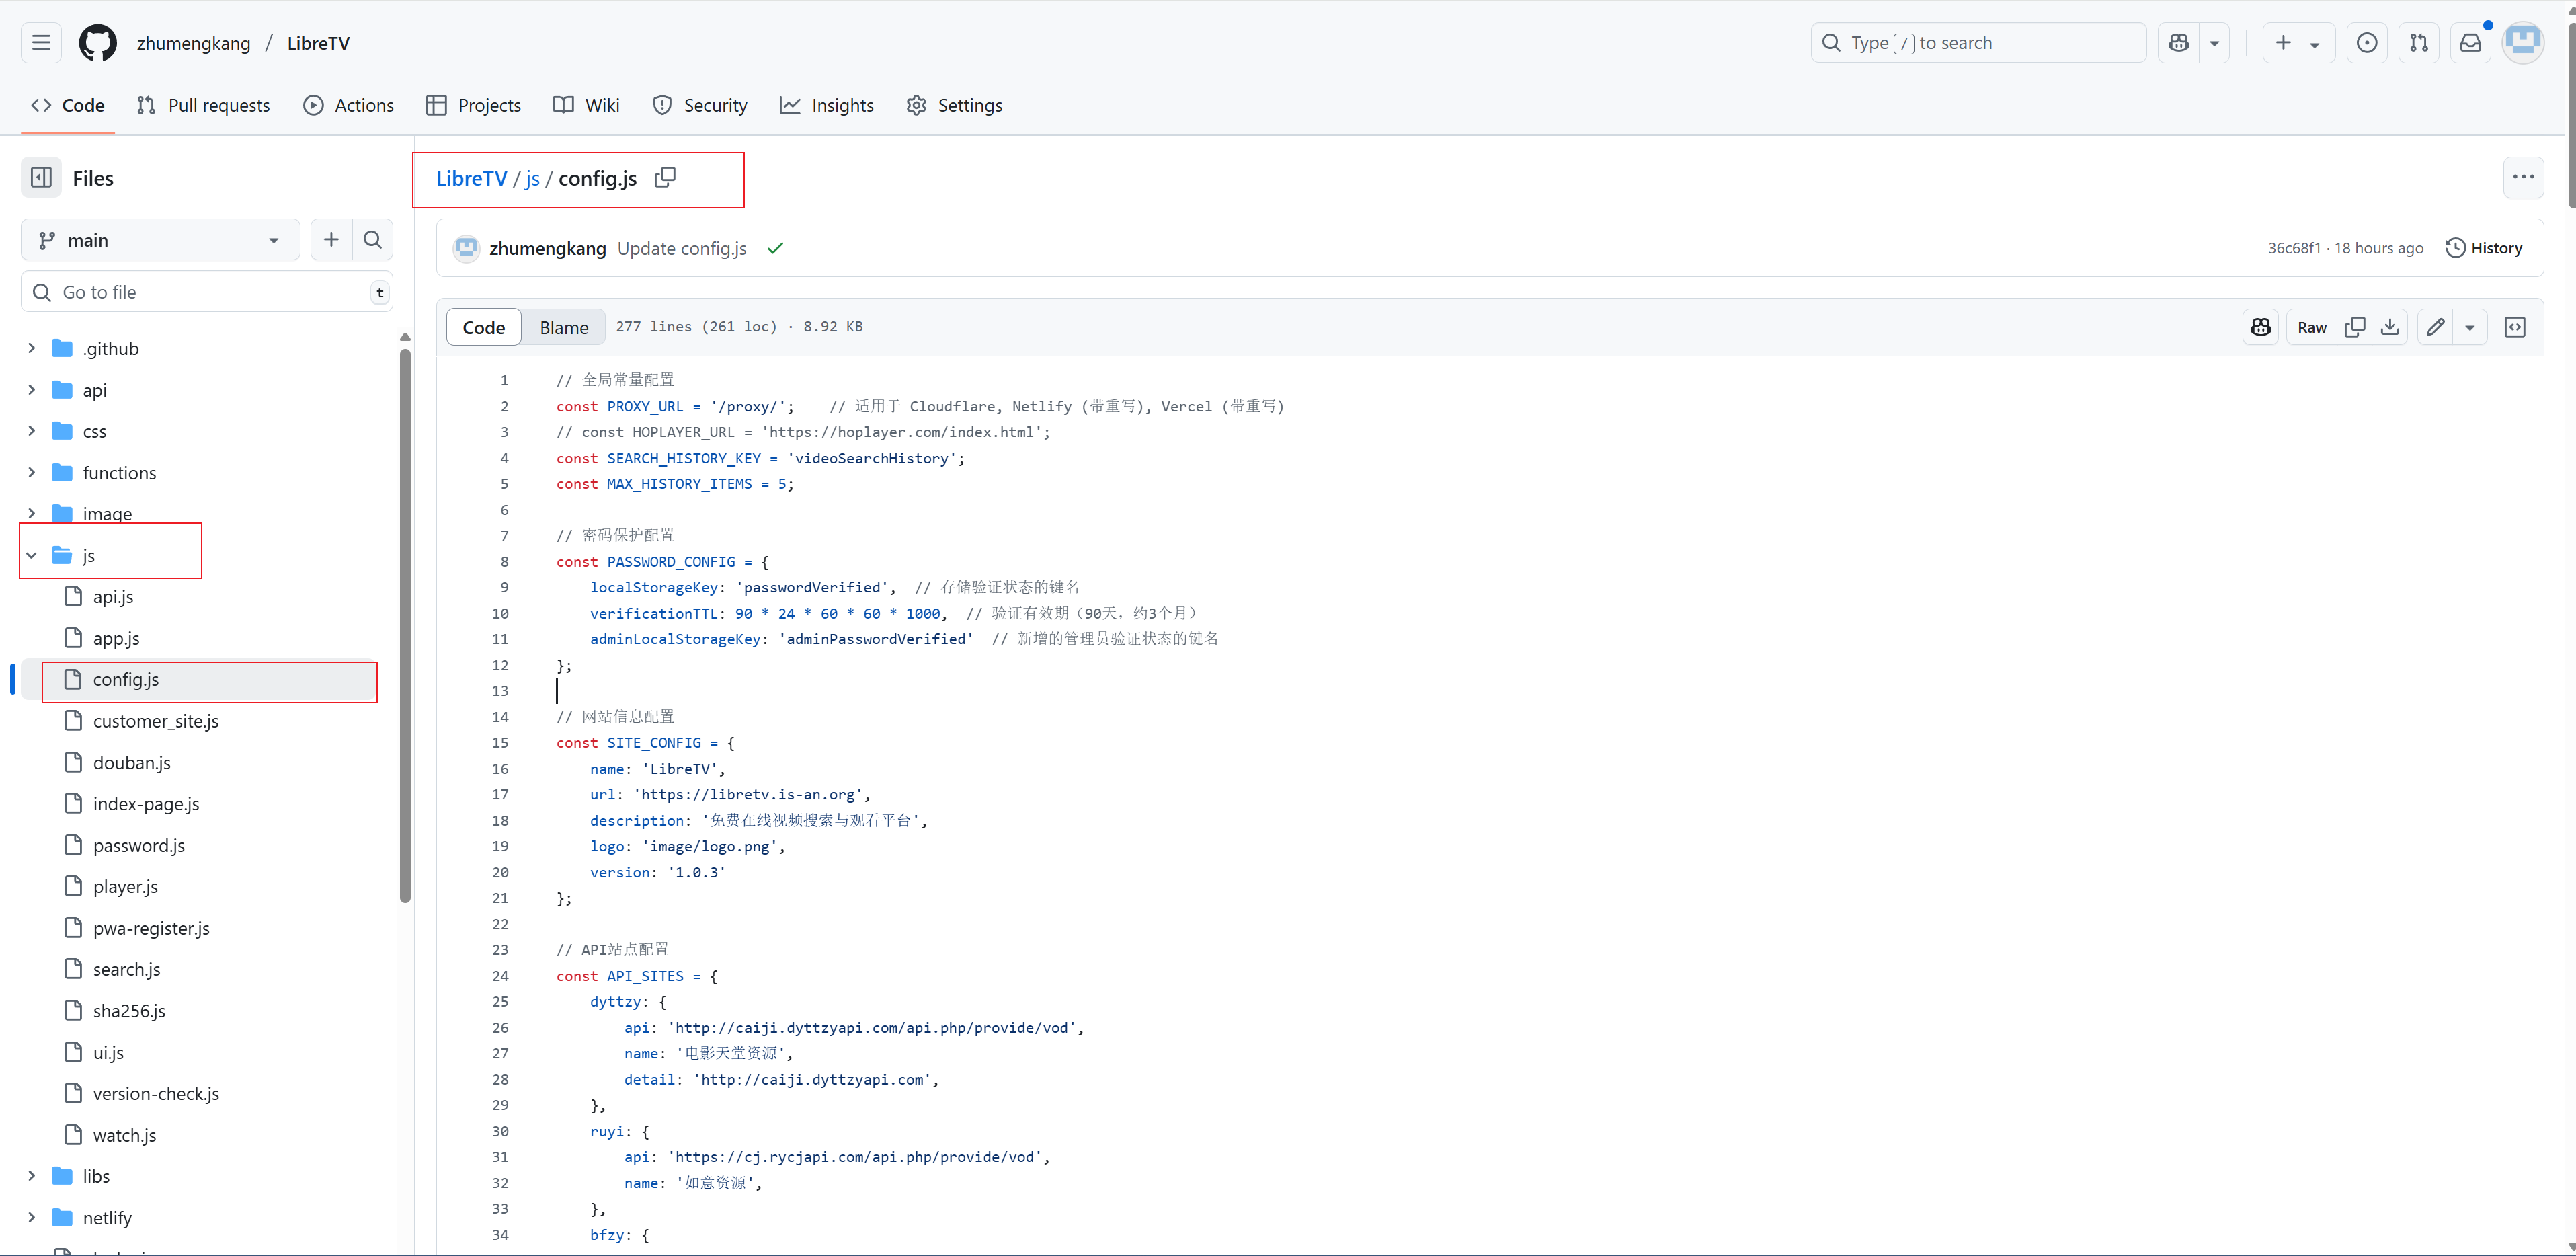Switch branch using the main dropdown
This screenshot has height=1256, width=2576.
coord(160,240)
